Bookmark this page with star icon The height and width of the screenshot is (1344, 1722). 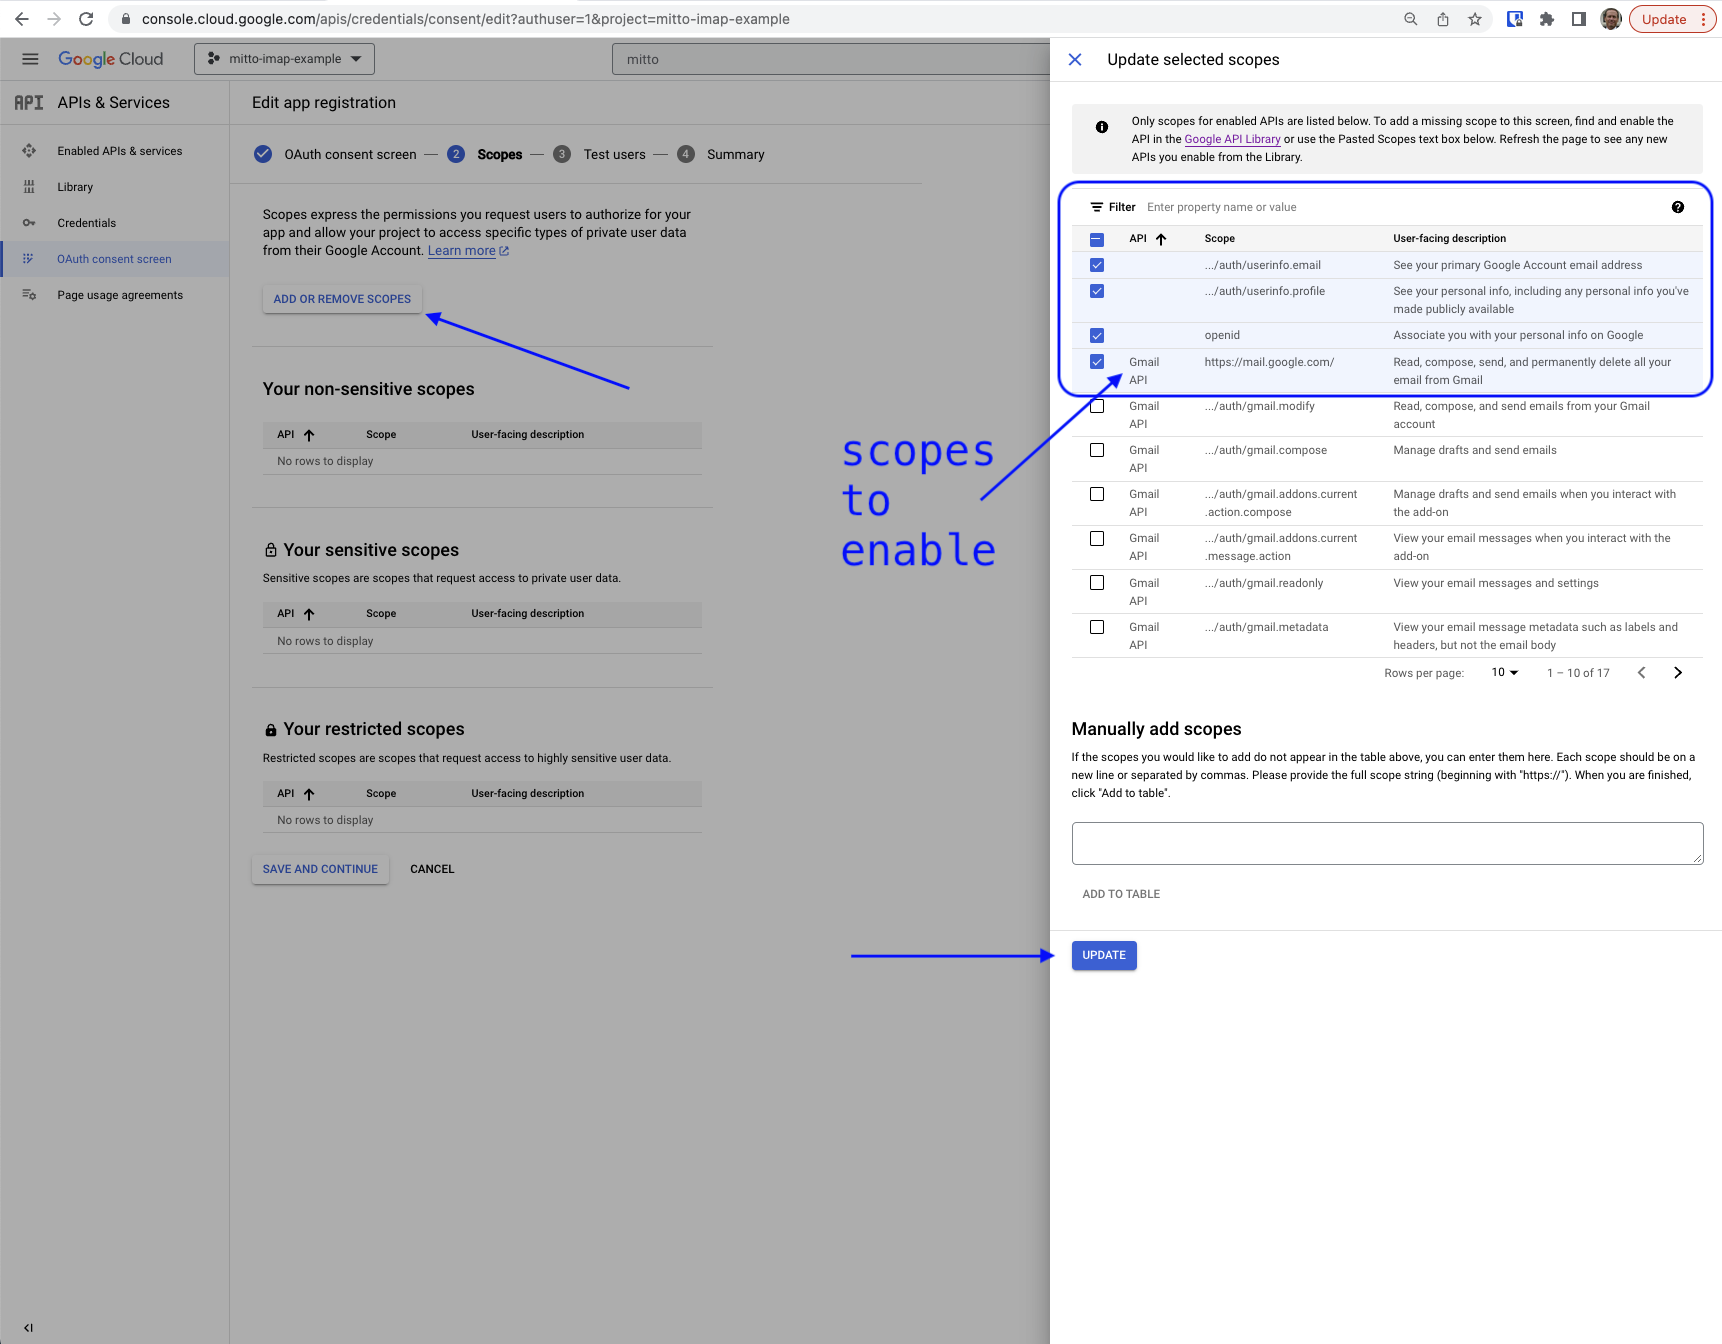coord(1475,19)
